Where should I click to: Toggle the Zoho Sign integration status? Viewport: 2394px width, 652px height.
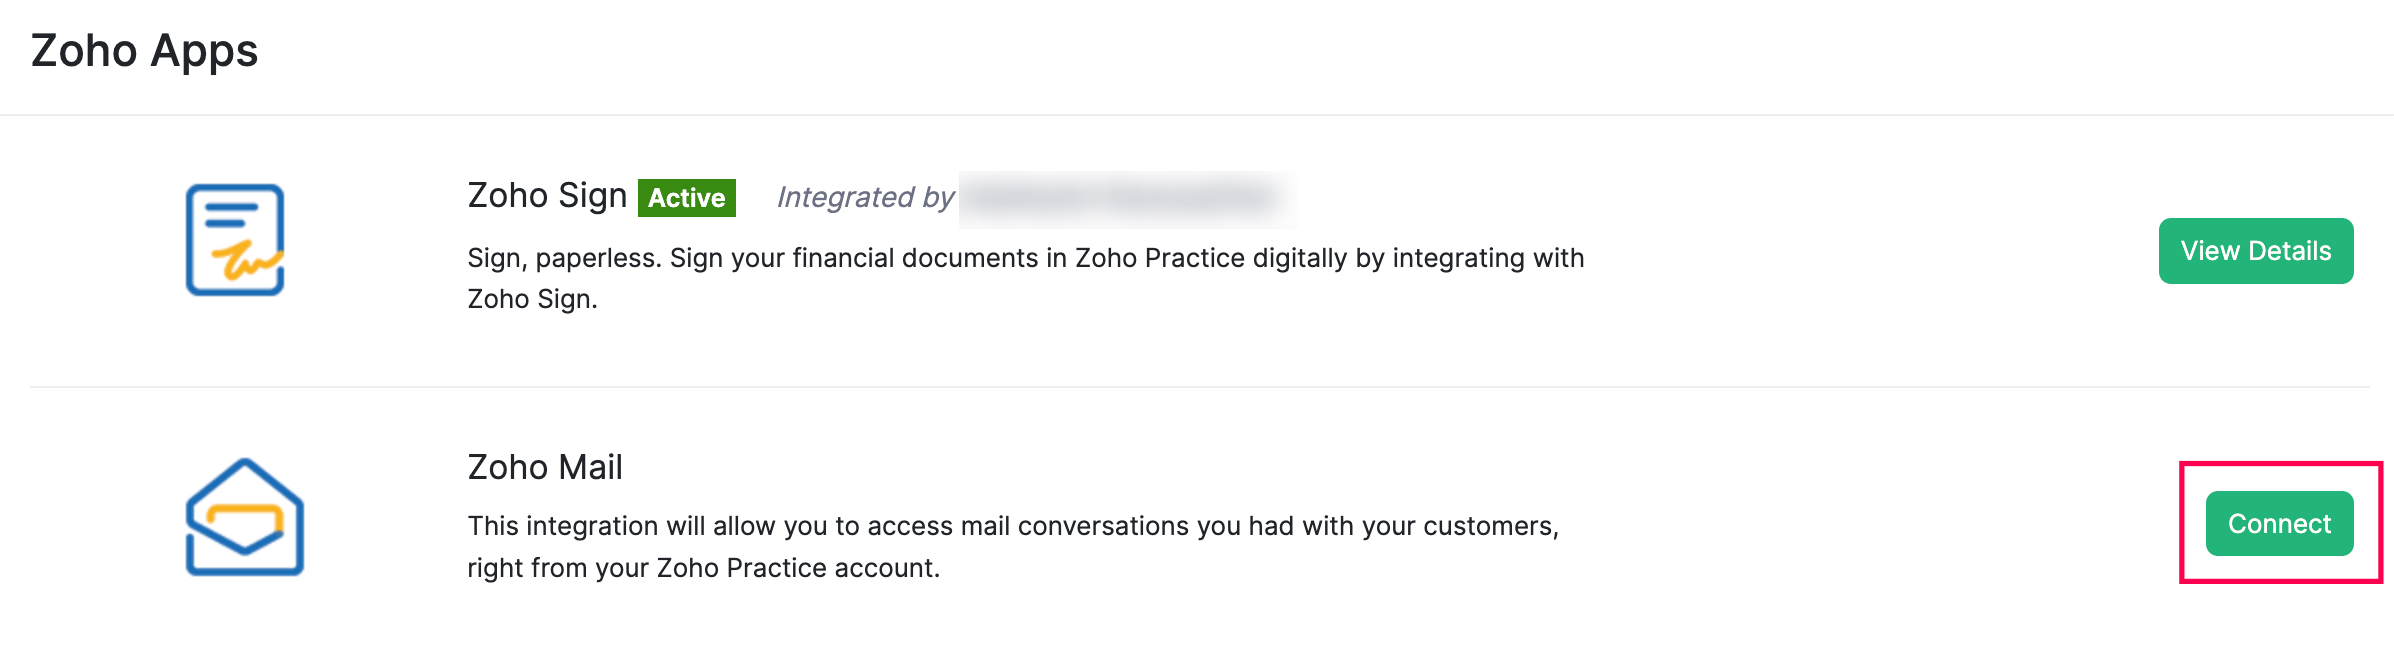coord(687,198)
